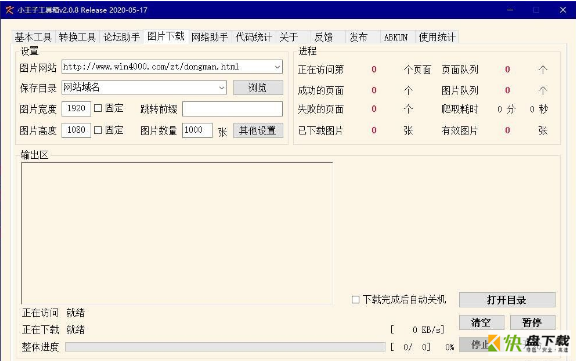Click the 跳转前缀 input field
The image size is (576, 361).
click(232, 109)
